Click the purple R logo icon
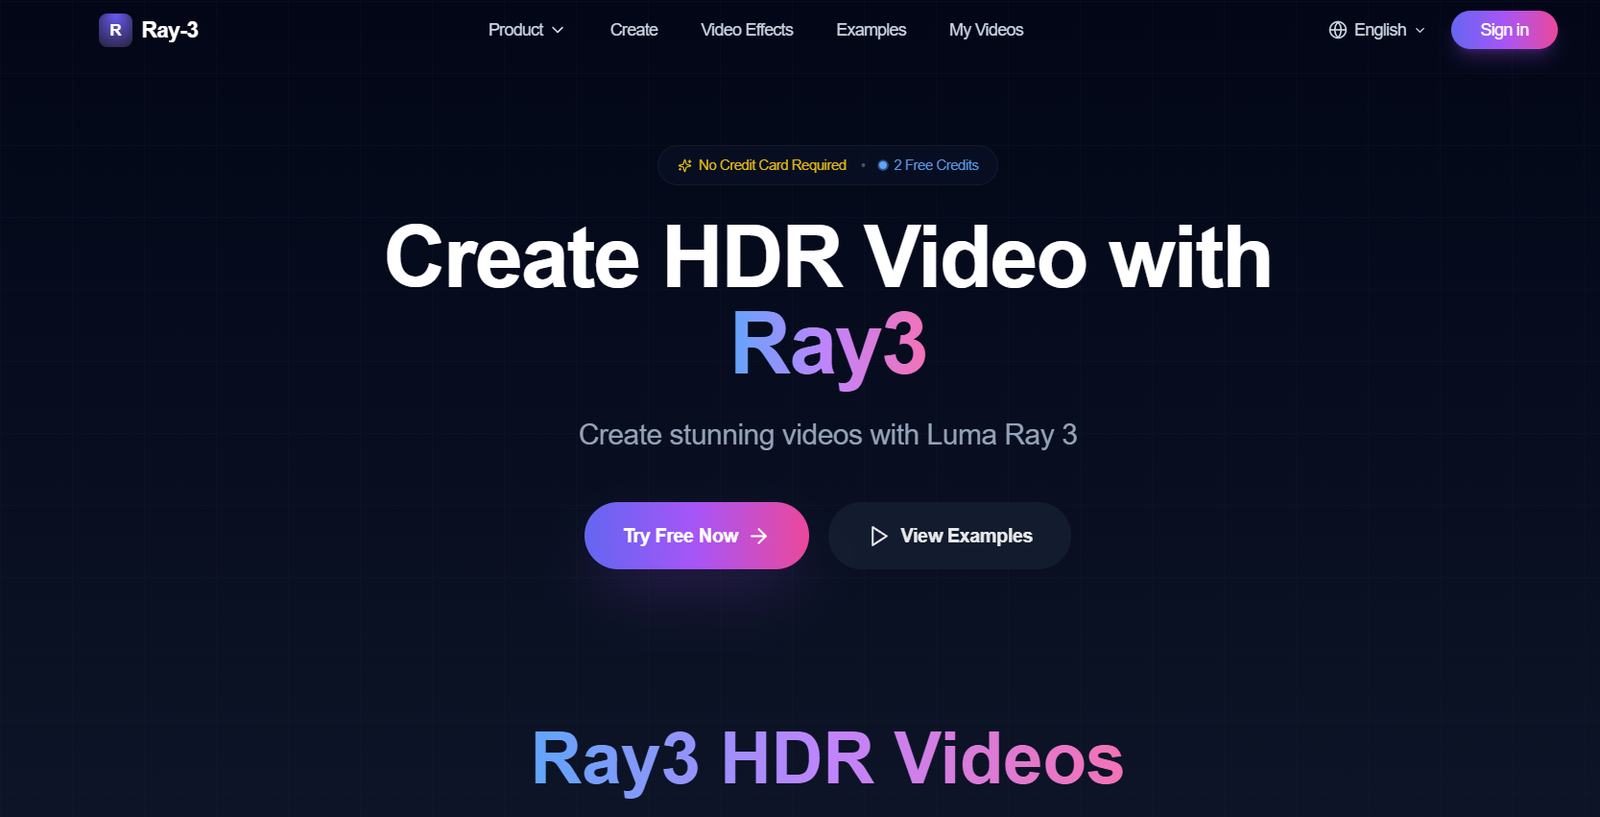1600x817 pixels. 115,30
